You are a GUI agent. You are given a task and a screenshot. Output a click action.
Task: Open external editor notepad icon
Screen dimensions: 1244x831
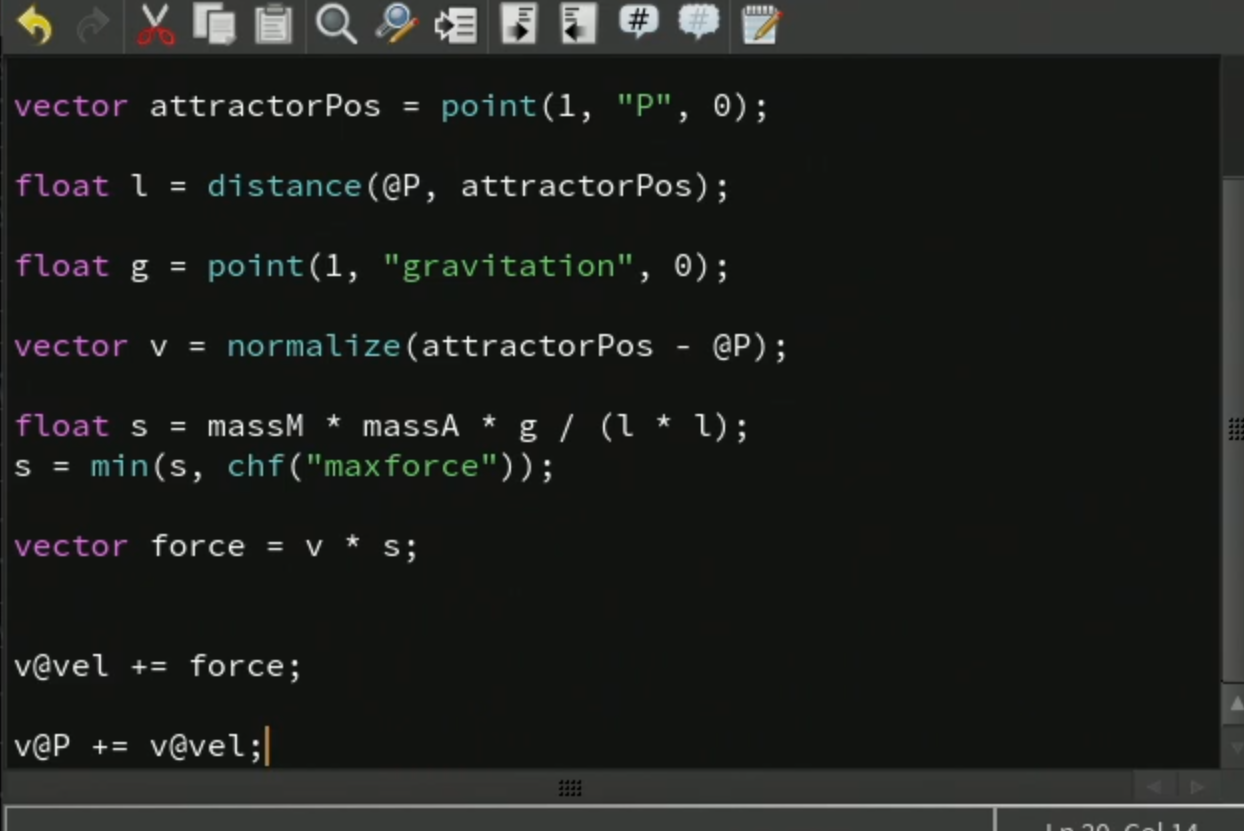click(x=761, y=25)
